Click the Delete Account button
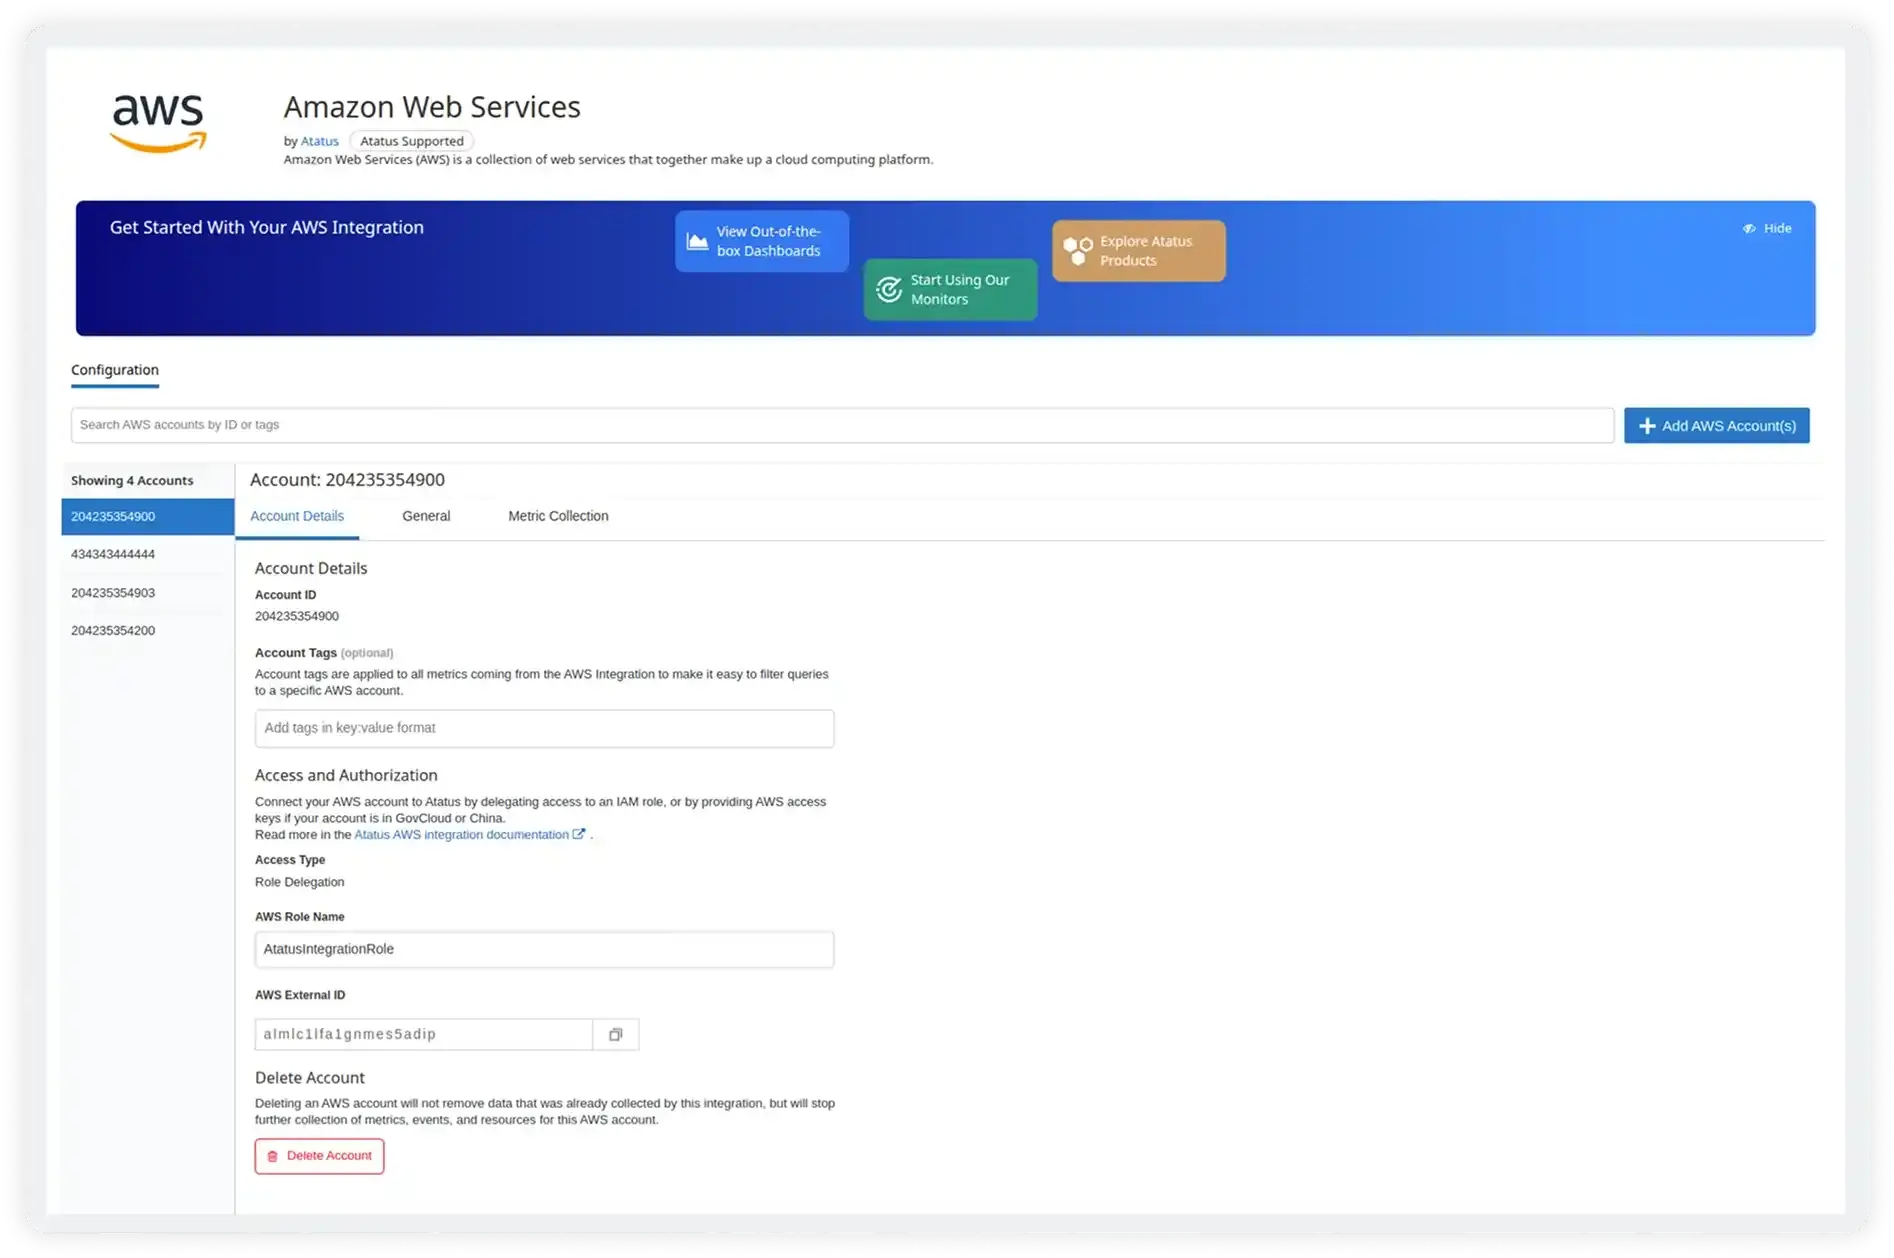 319,1155
